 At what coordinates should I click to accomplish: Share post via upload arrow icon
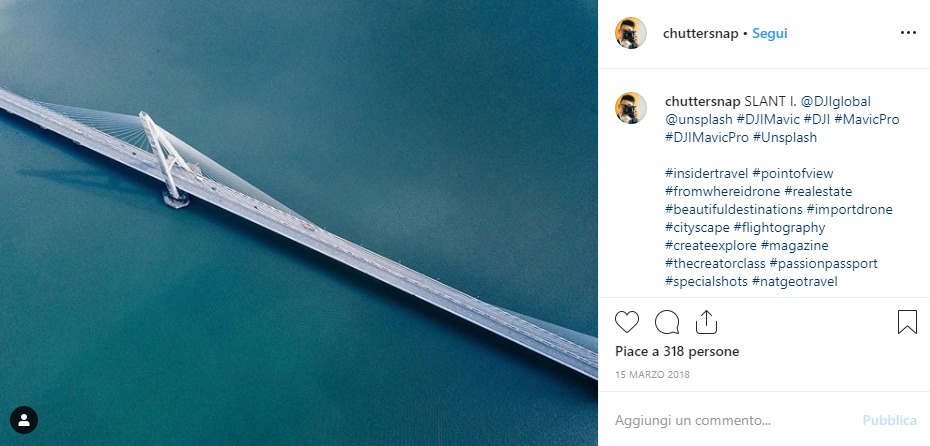tap(706, 322)
